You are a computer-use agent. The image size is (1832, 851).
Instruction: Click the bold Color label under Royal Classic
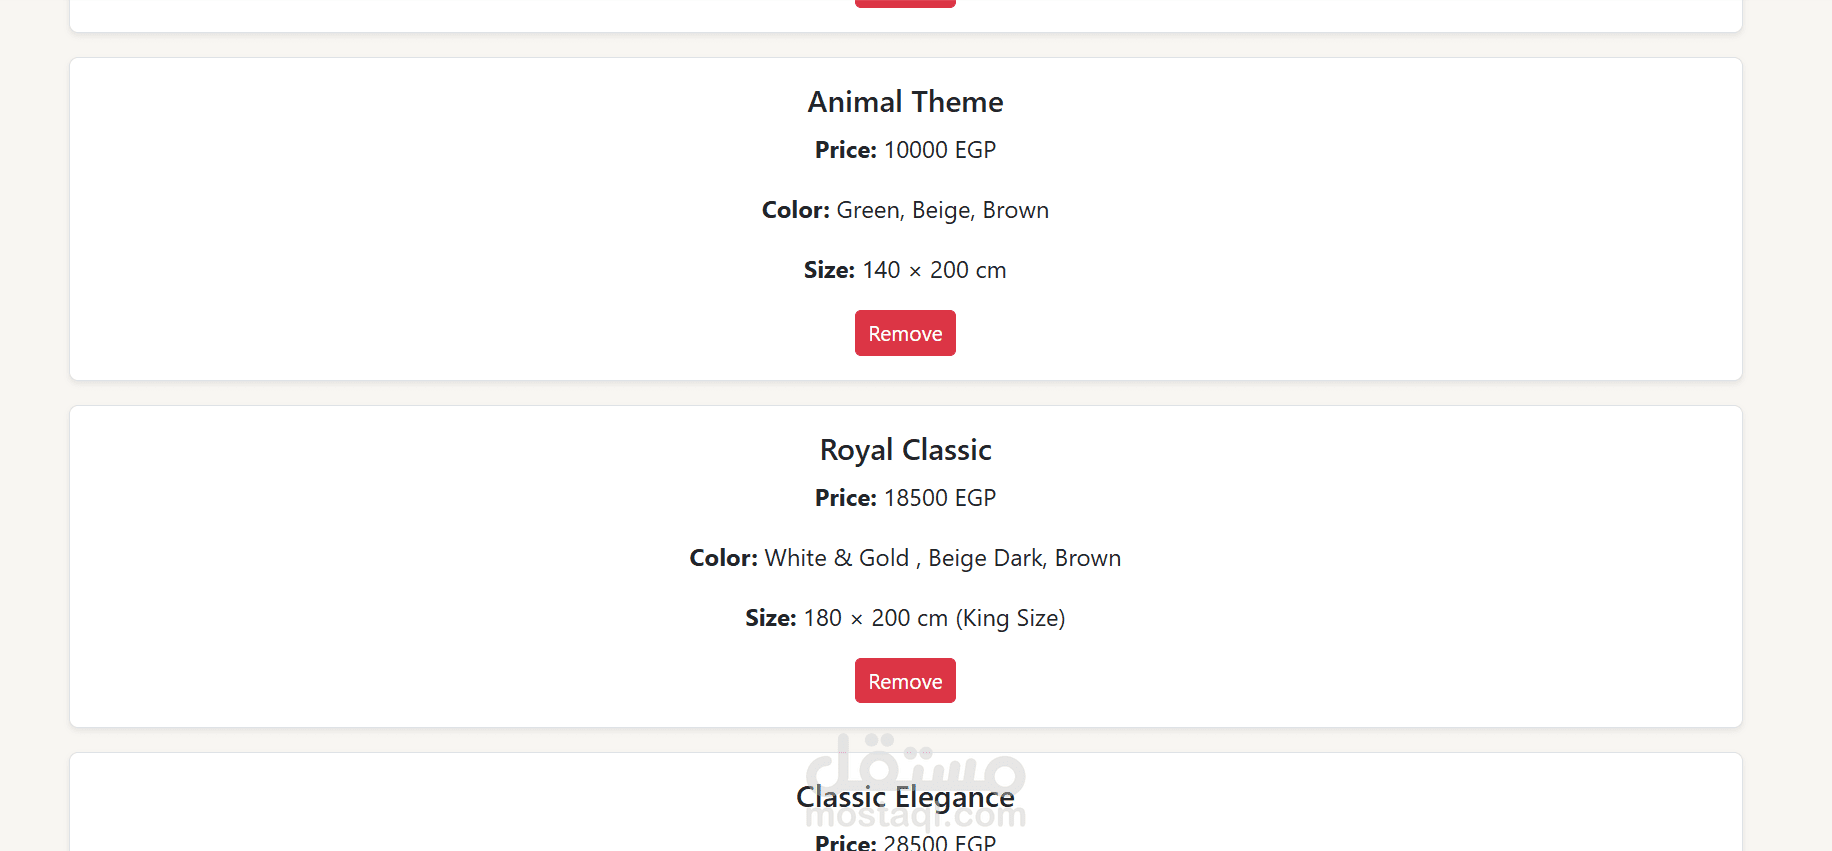coord(723,558)
